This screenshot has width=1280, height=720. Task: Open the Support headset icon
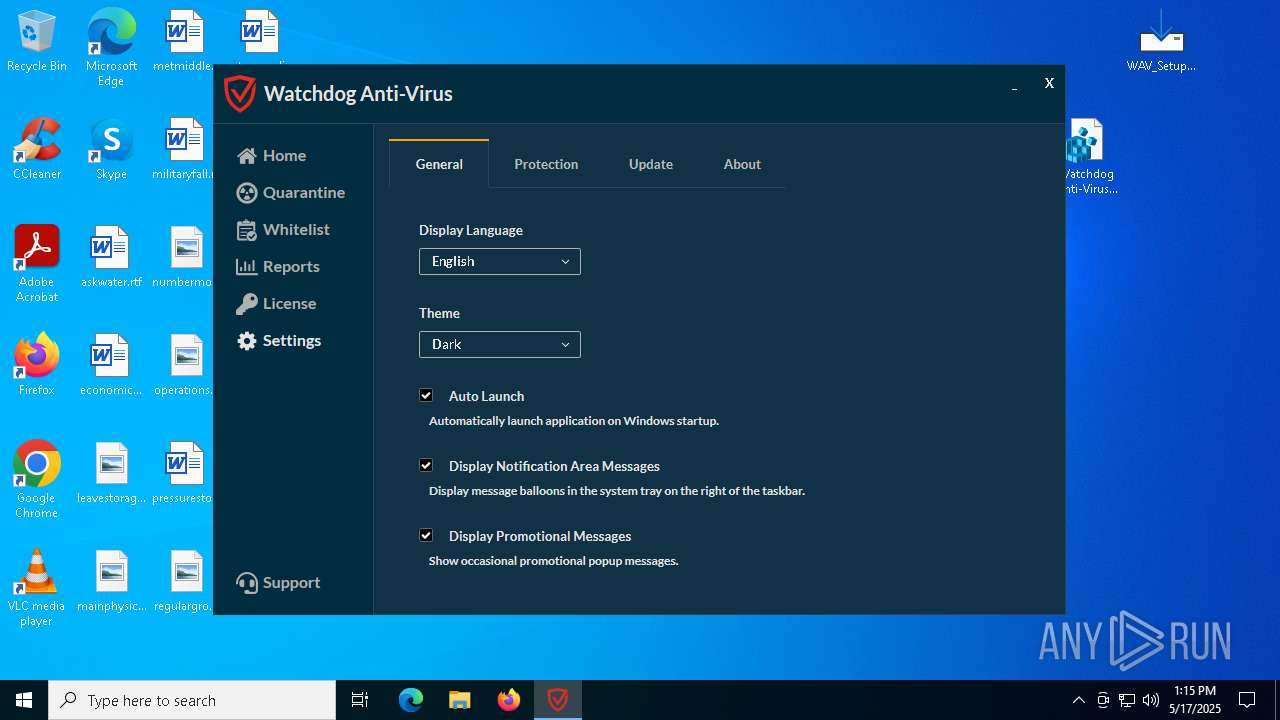click(247, 583)
